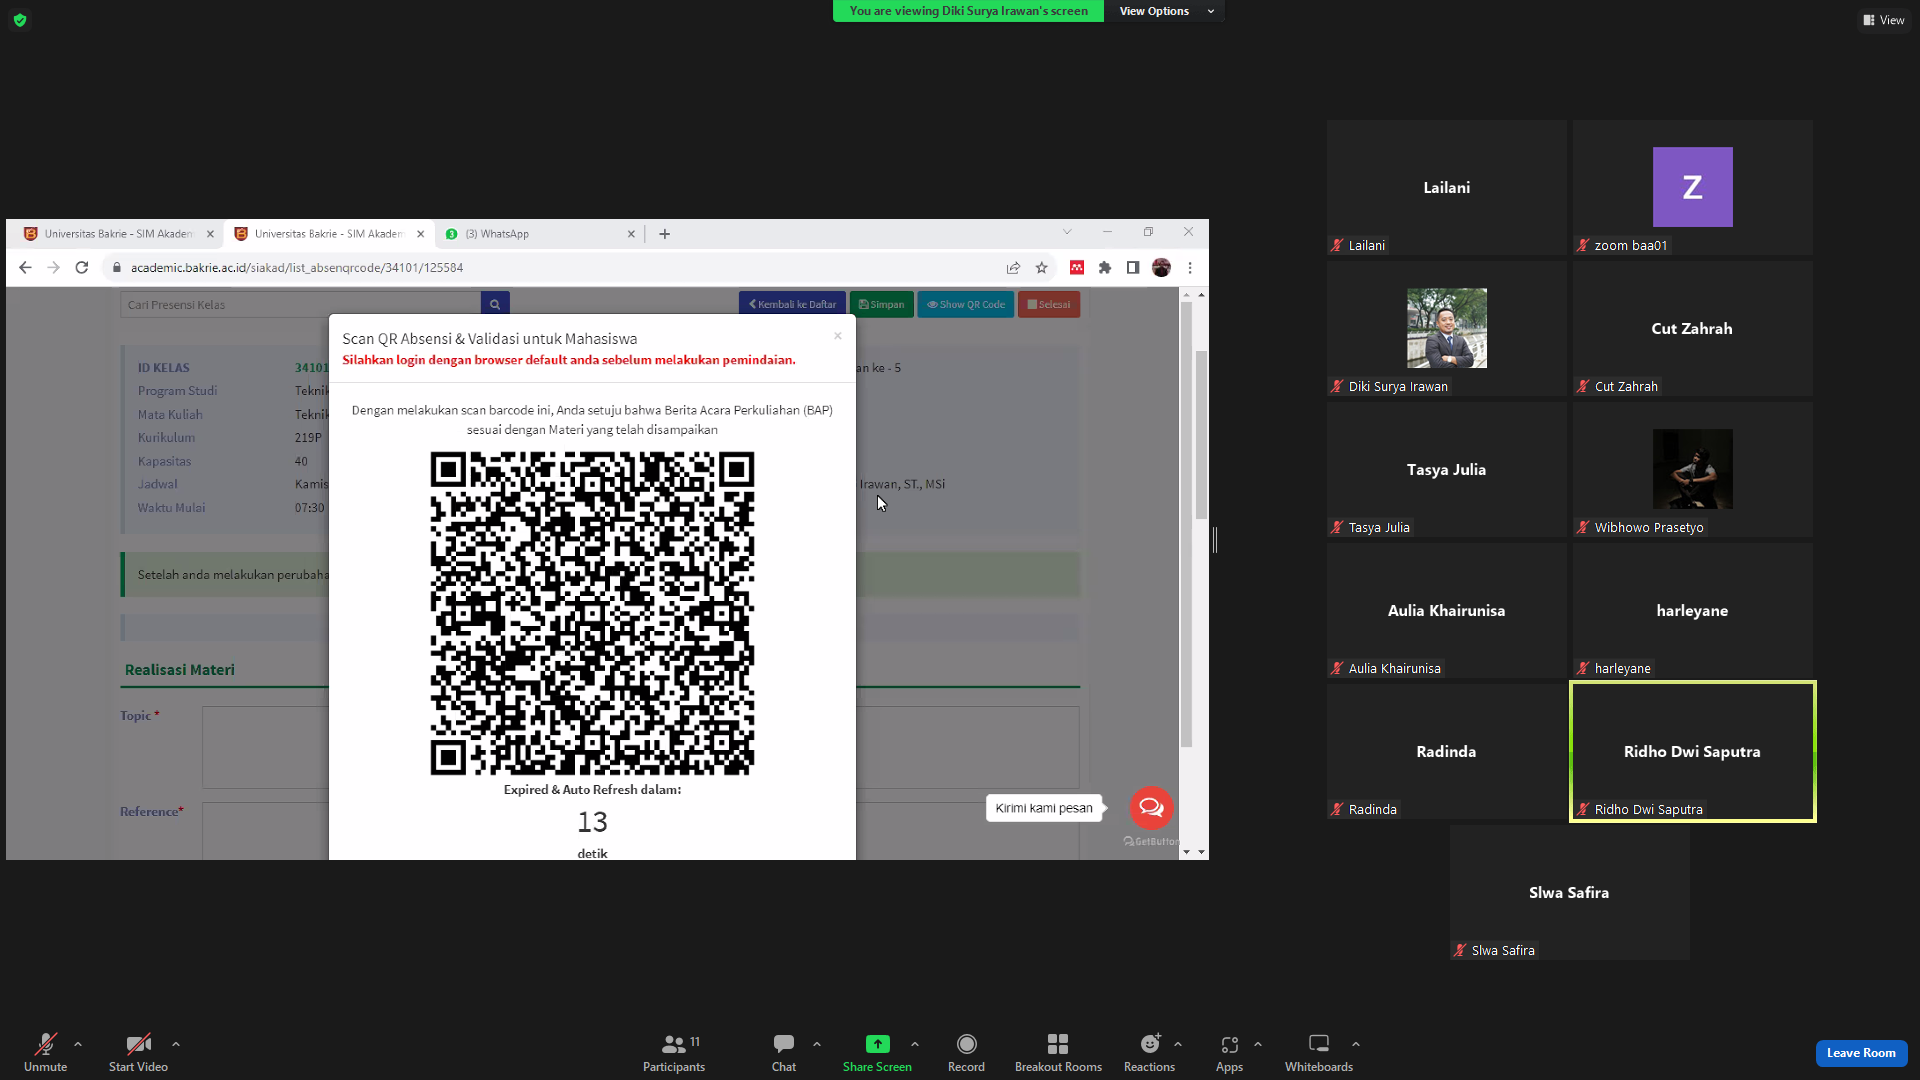Click the red Selesai button
Image resolution: width=1920 pixels, height=1080 pixels.
(1049, 305)
